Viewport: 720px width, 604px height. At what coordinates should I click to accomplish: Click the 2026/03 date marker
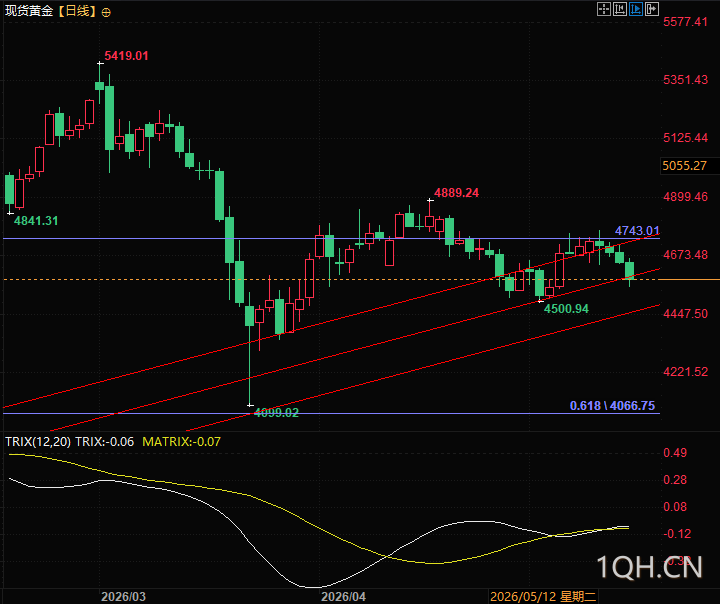pos(123,597)
